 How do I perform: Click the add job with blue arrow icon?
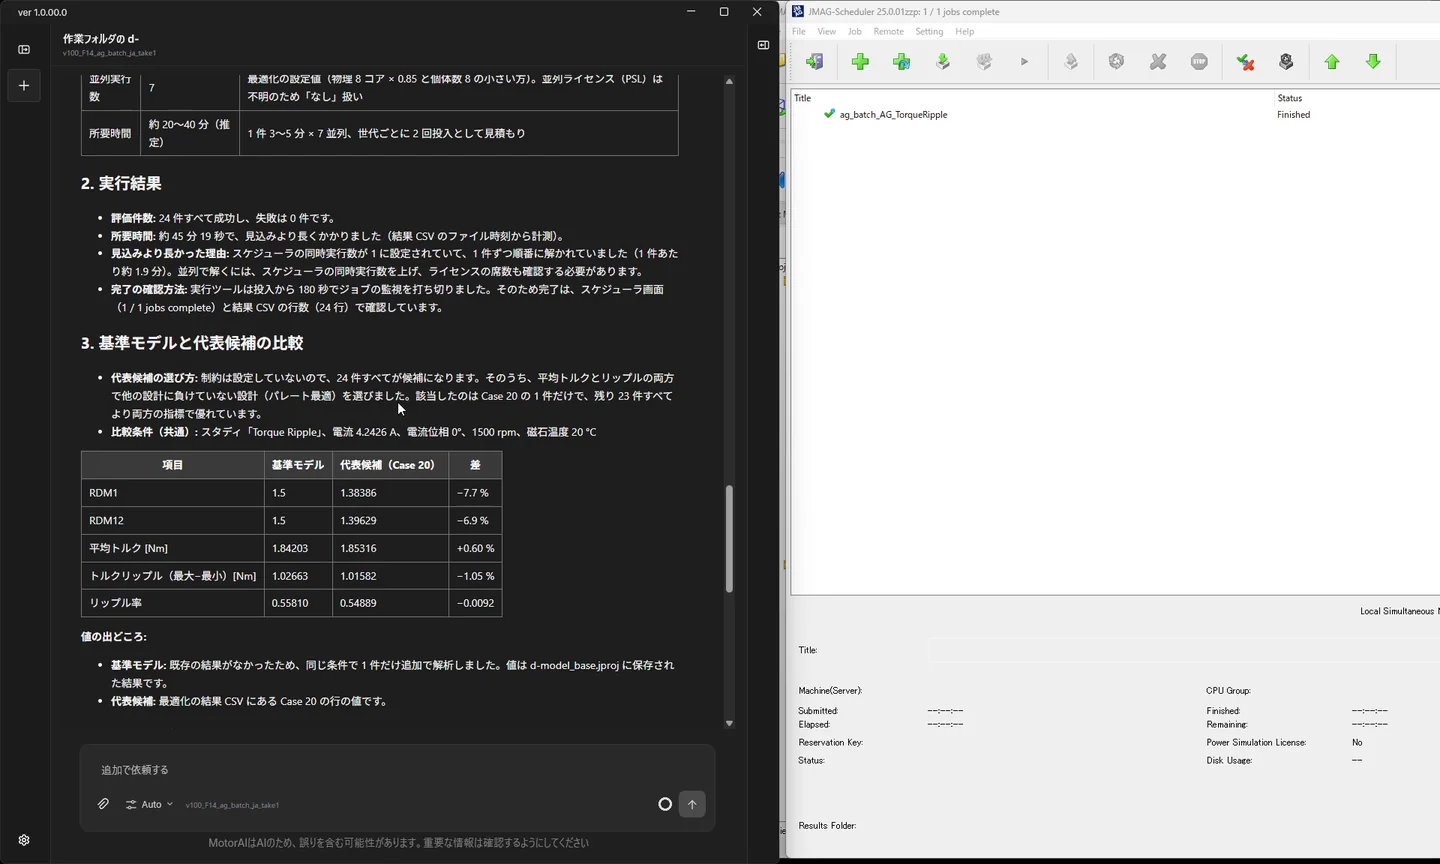[902, 62]
